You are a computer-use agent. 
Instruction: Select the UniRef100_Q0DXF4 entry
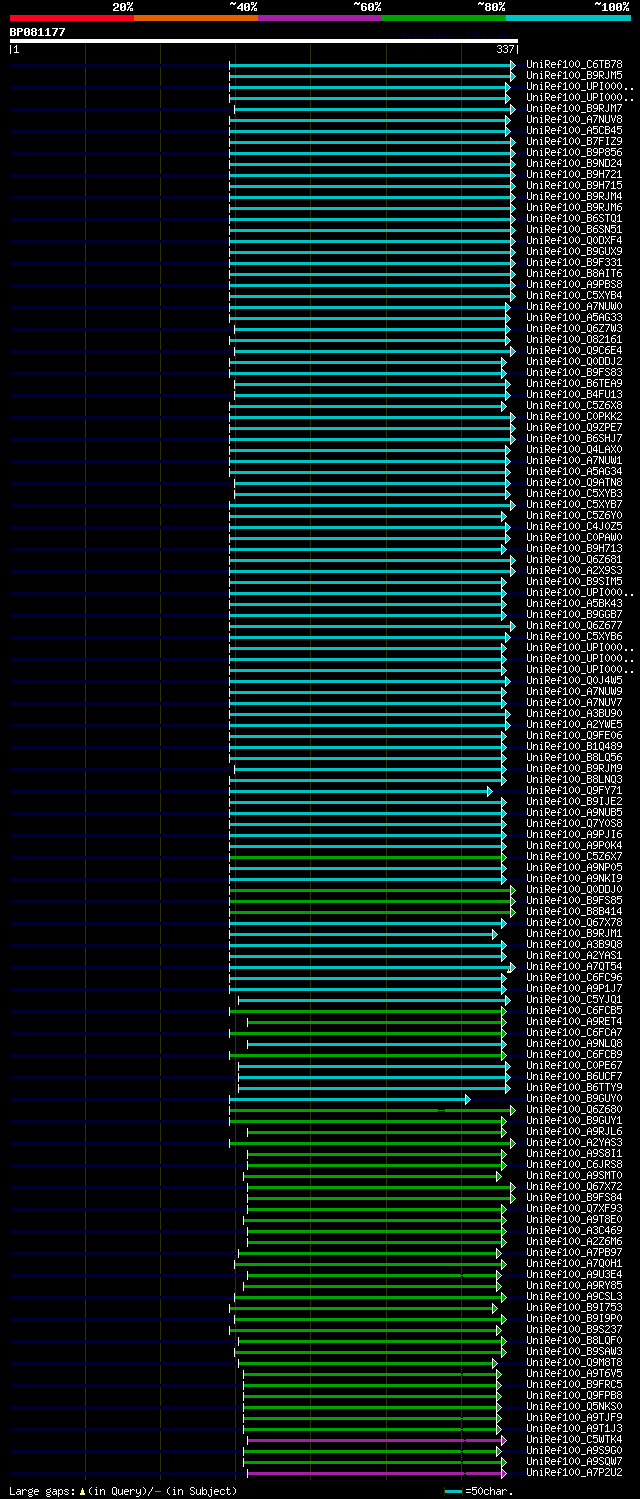coord(574,240)
